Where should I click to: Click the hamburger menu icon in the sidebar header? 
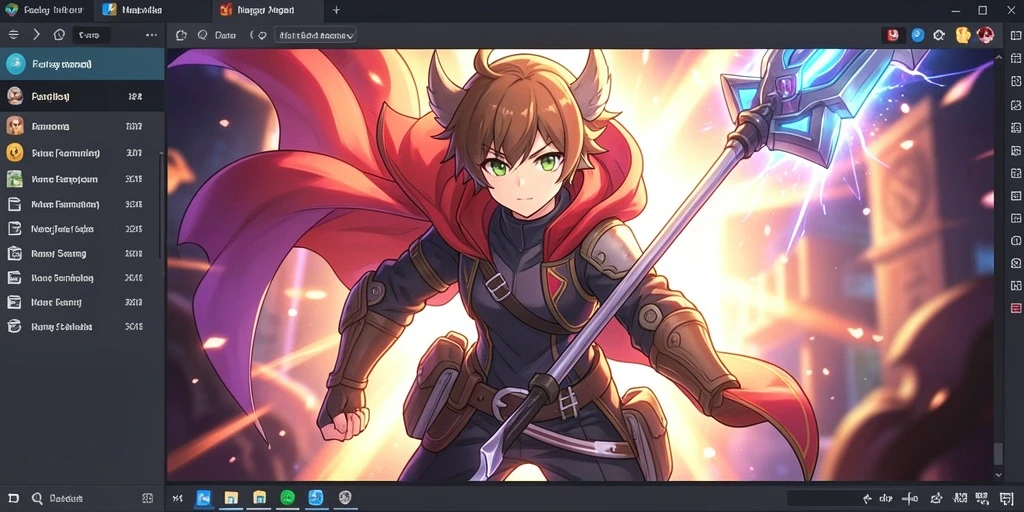click(14, 35)
